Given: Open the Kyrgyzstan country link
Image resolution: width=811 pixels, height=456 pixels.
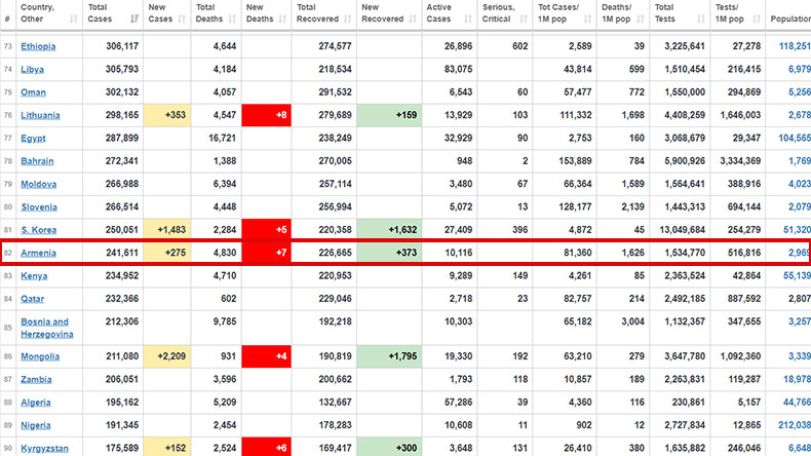Looking at the screenshot, I should (x=44, y=448).
